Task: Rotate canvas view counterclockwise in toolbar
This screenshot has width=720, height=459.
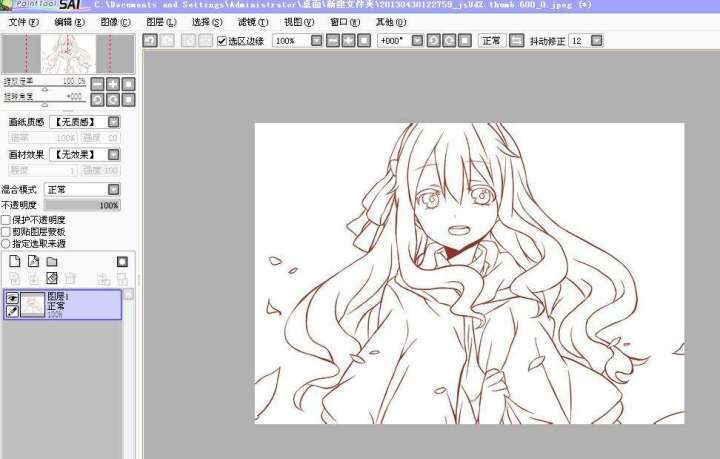Action: pyautogui.click(x=432, y=41)
